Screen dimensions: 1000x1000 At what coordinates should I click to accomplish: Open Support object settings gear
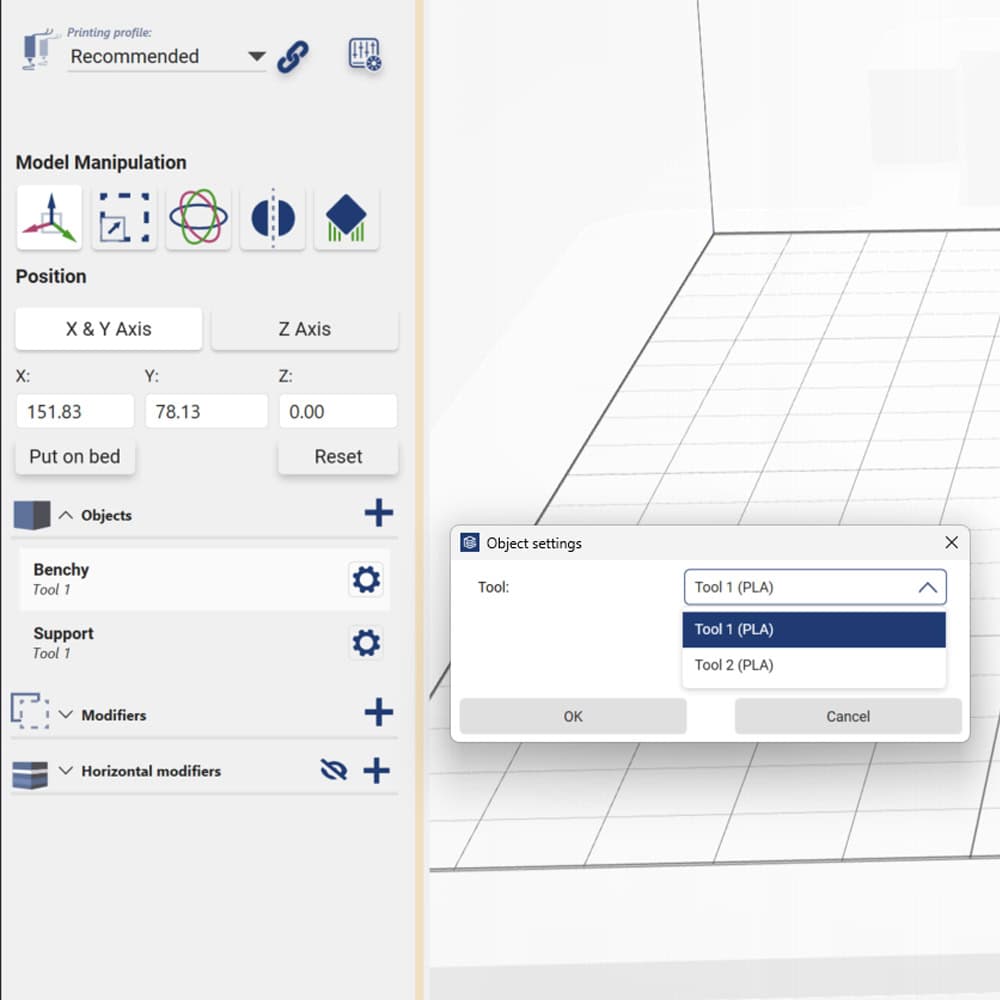[x=366, y=643]
